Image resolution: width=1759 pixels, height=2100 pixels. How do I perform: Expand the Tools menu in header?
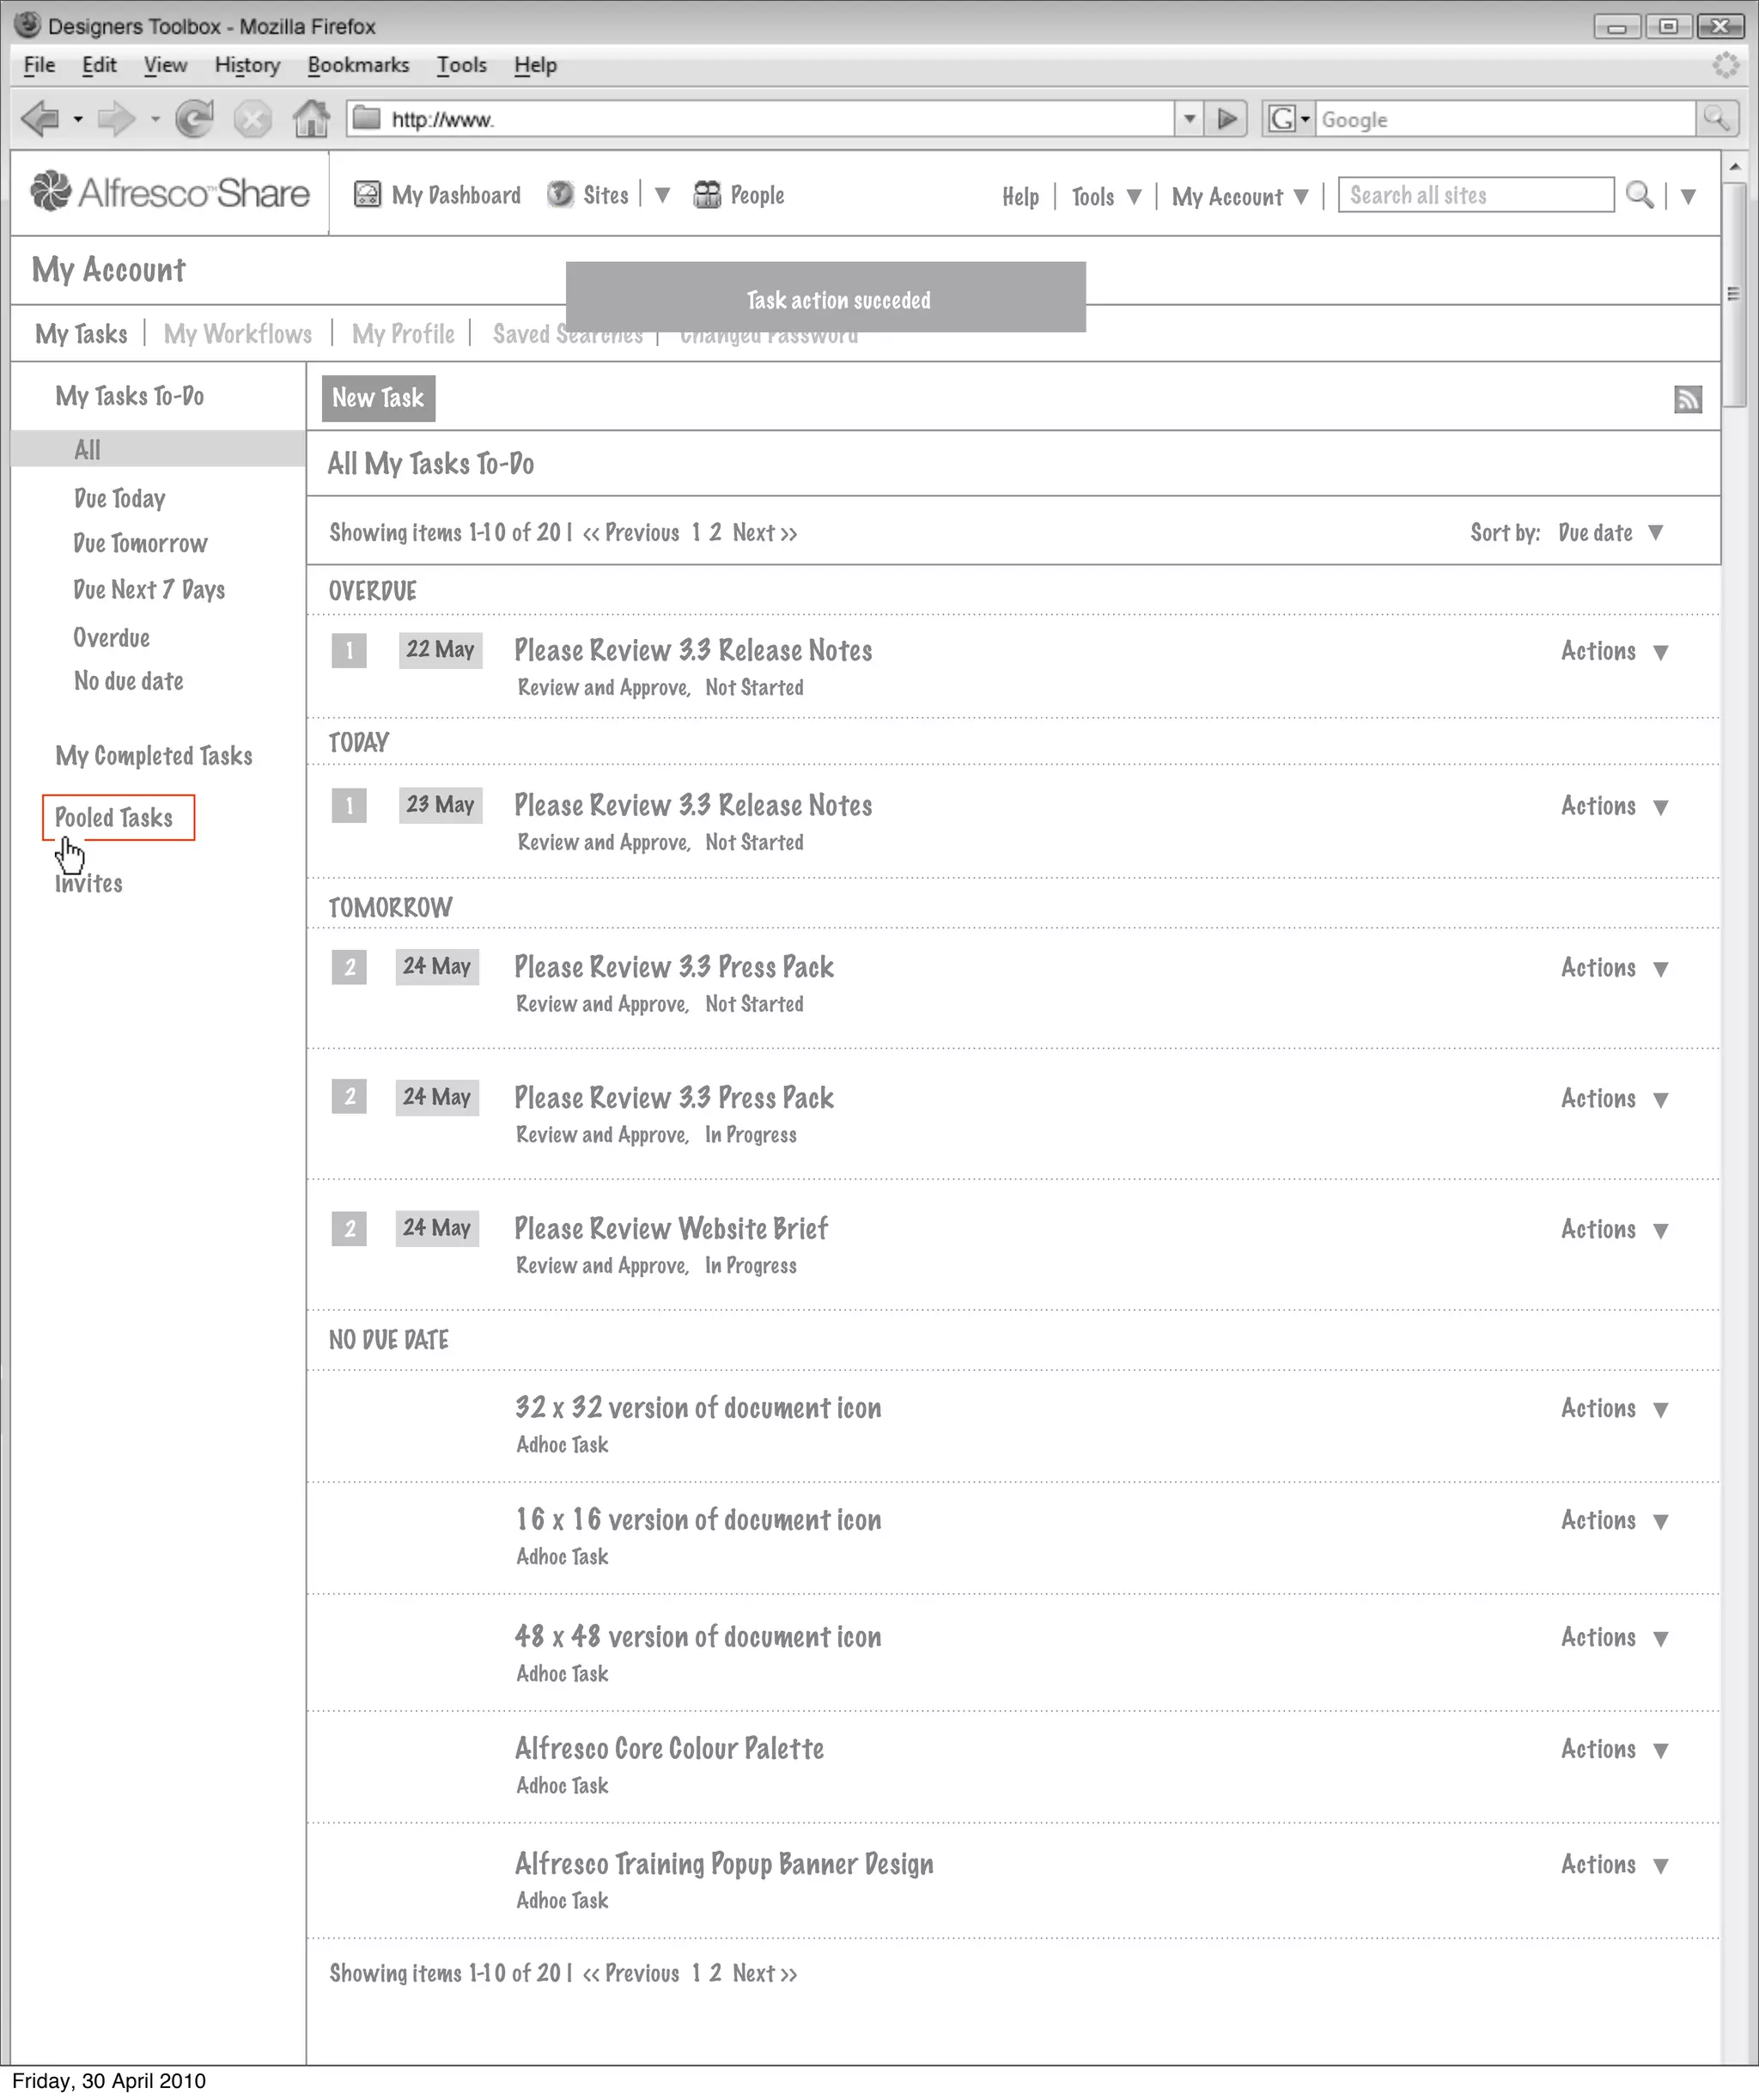coord(1106,197)
